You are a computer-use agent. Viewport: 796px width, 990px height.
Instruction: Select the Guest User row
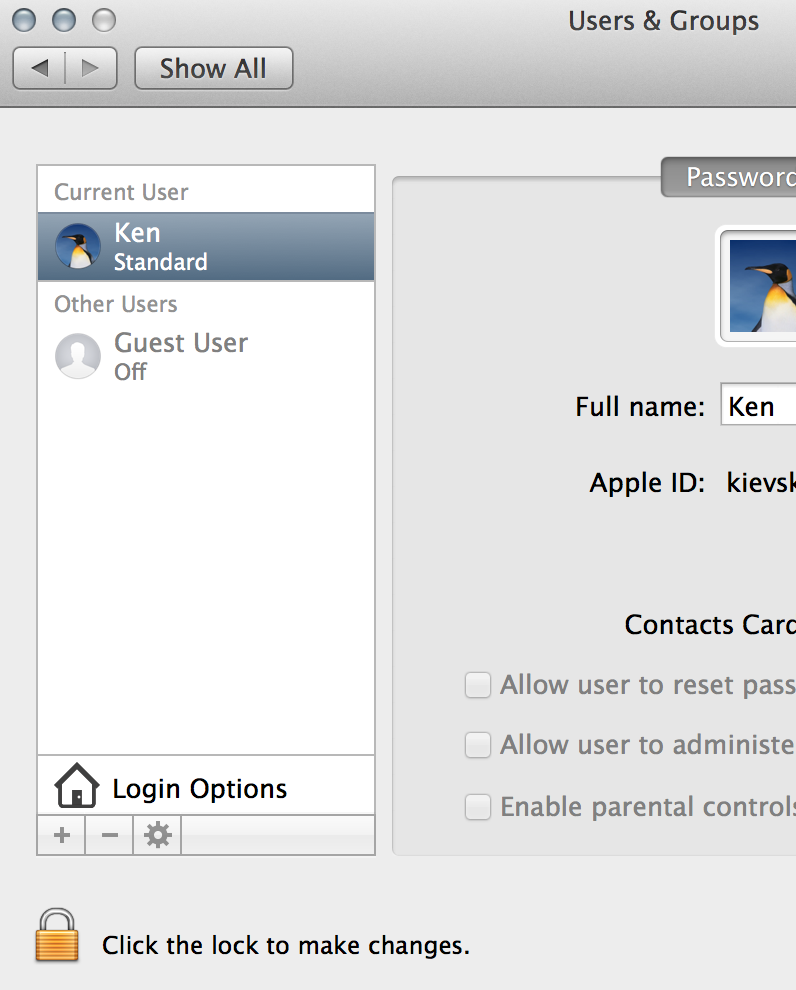(206, 357)
